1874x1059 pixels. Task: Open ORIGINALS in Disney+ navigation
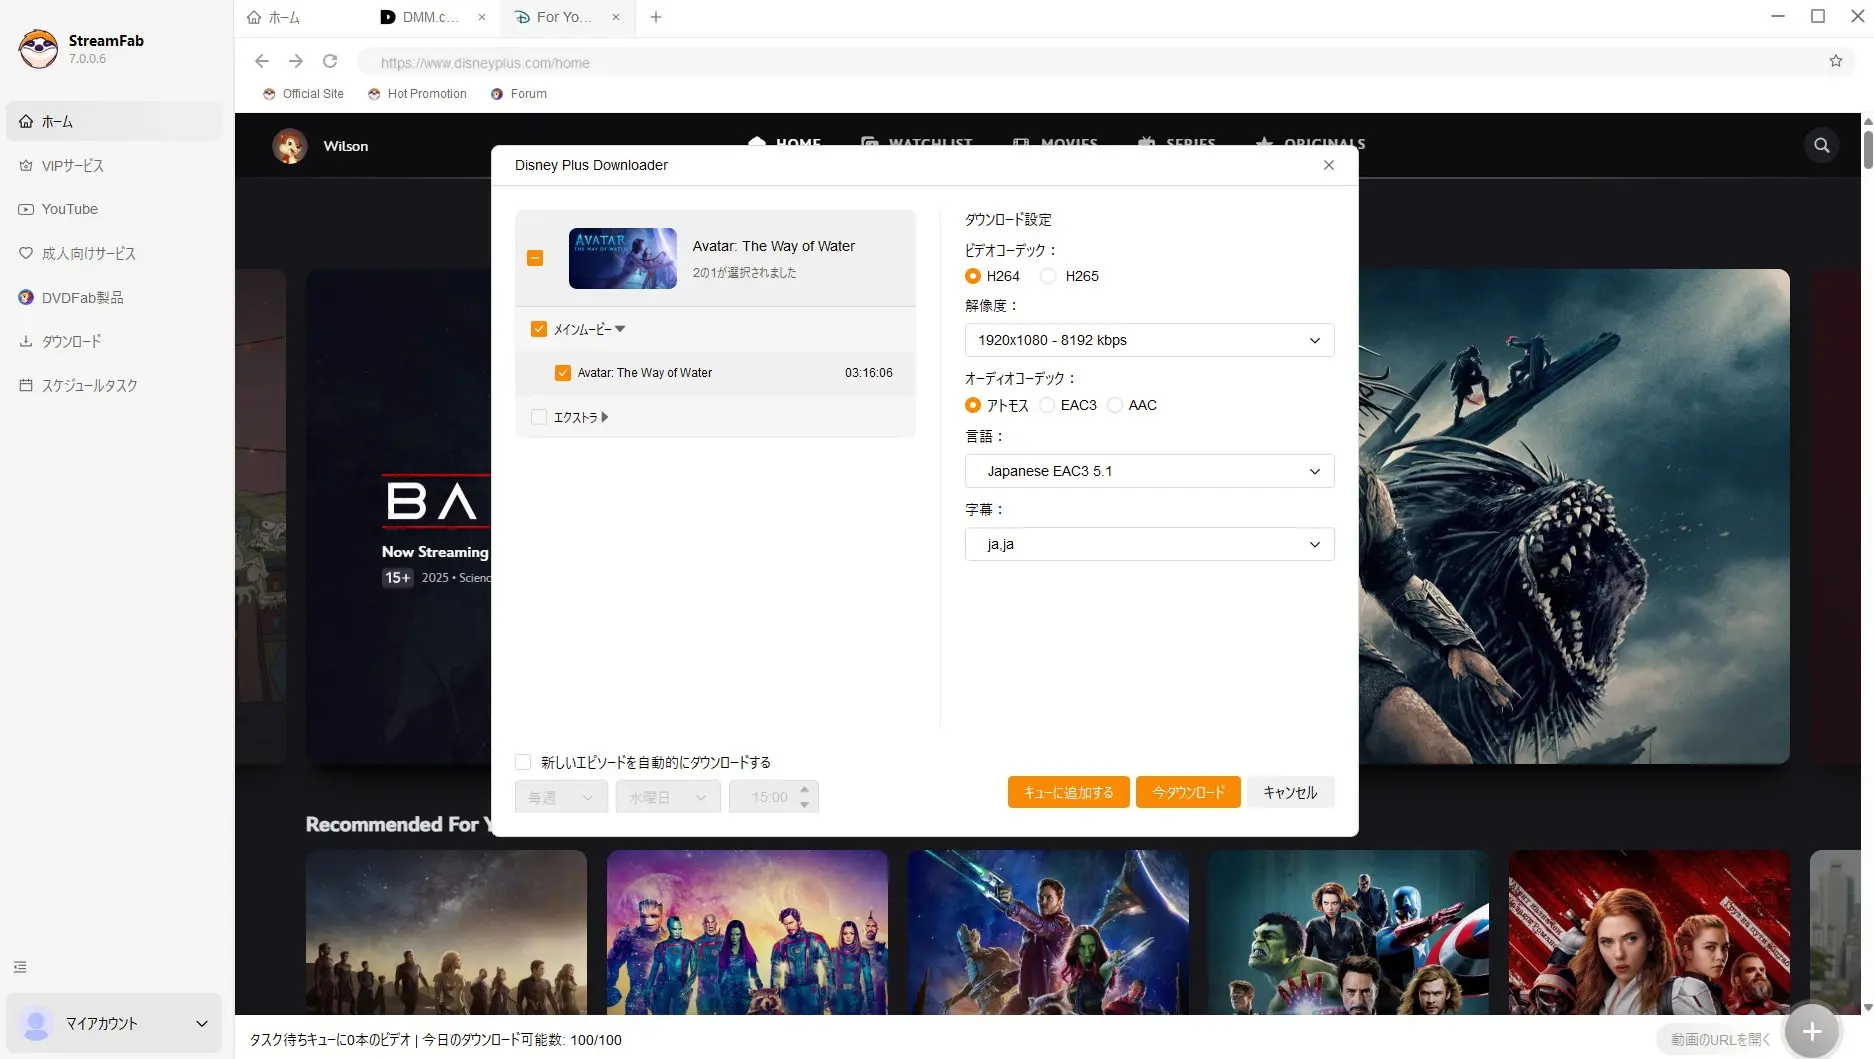point(1311,143)
